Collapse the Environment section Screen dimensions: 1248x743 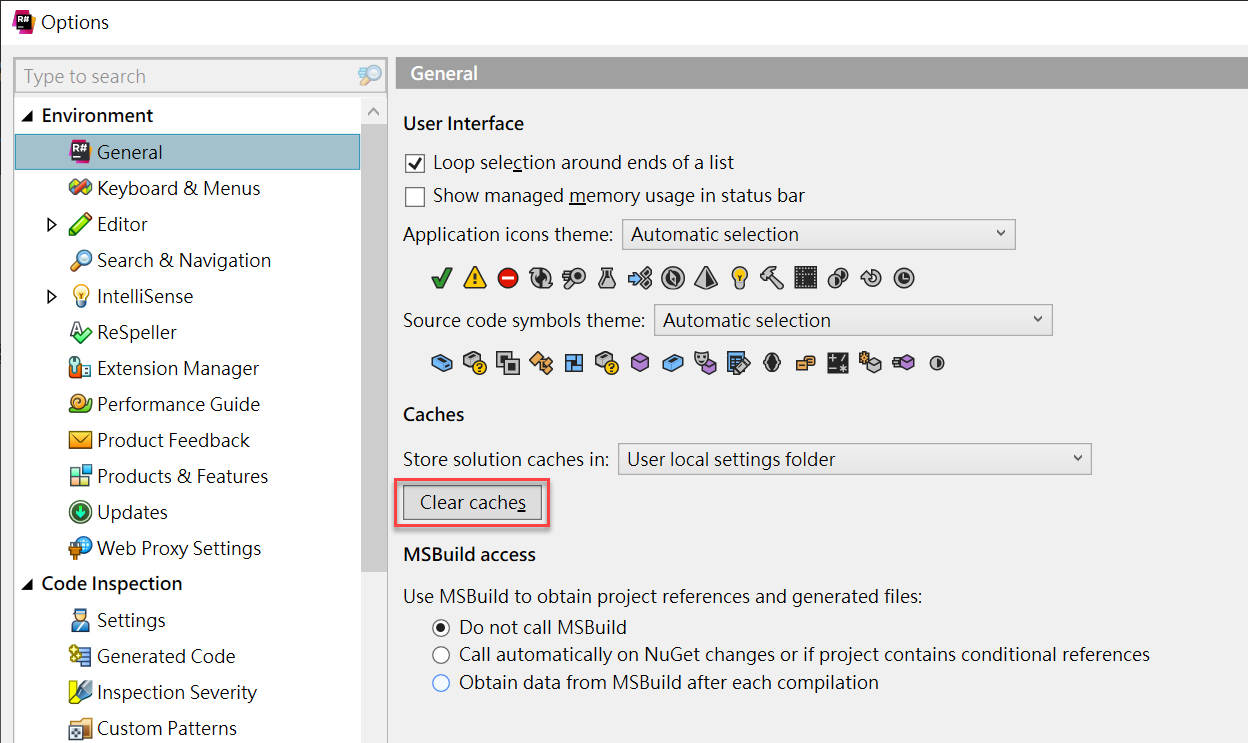click(x=28, y=115)
